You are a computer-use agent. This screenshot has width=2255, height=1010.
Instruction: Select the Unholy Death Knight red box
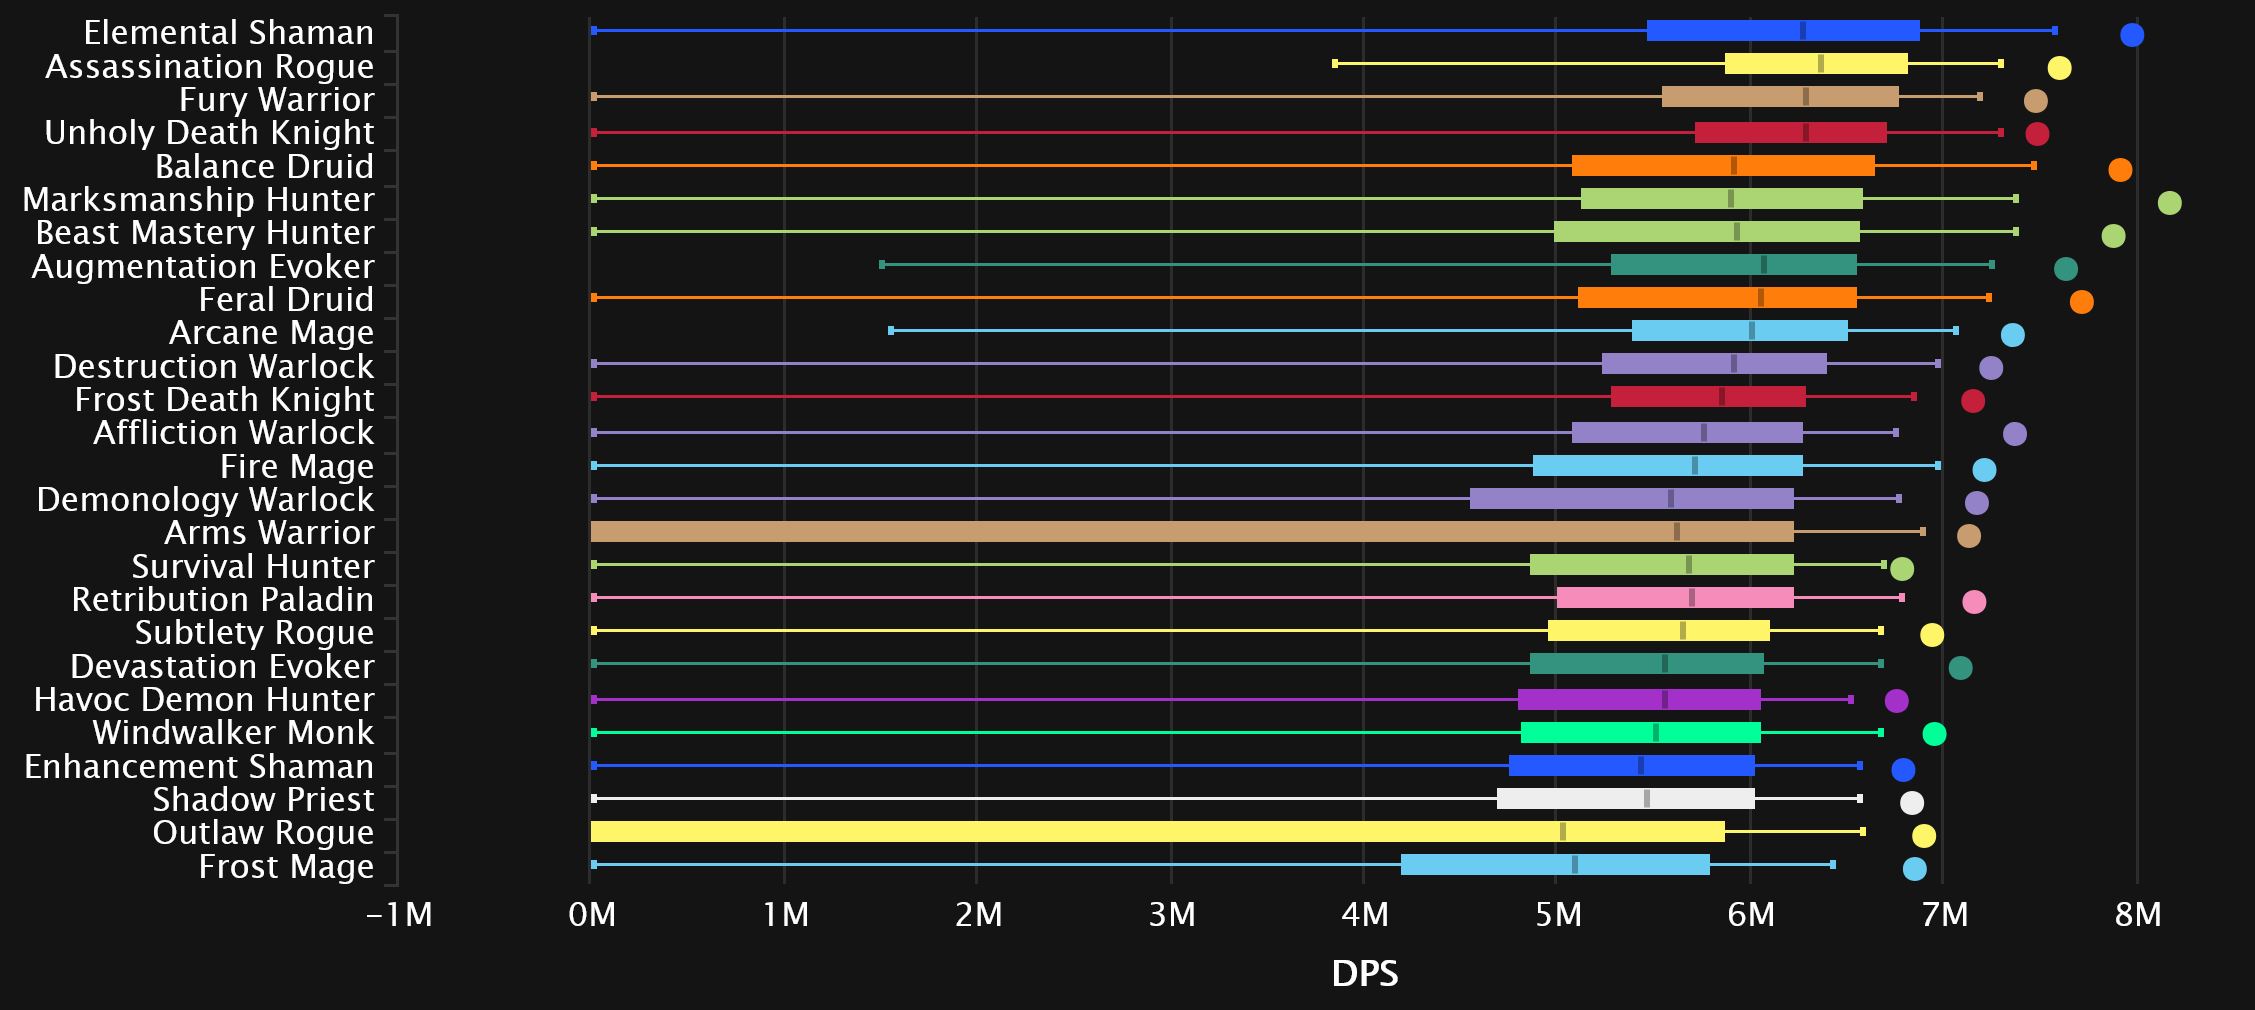point(1790,133)
